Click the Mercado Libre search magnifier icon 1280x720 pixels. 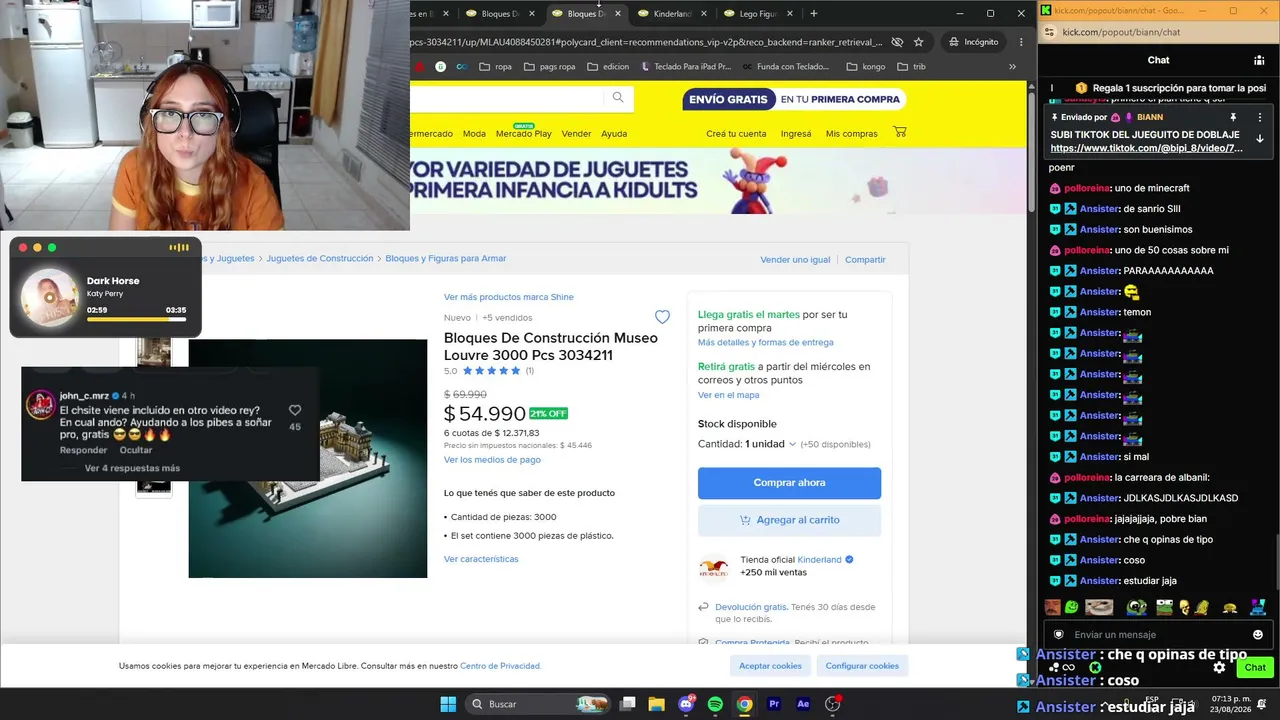point(618,97)
